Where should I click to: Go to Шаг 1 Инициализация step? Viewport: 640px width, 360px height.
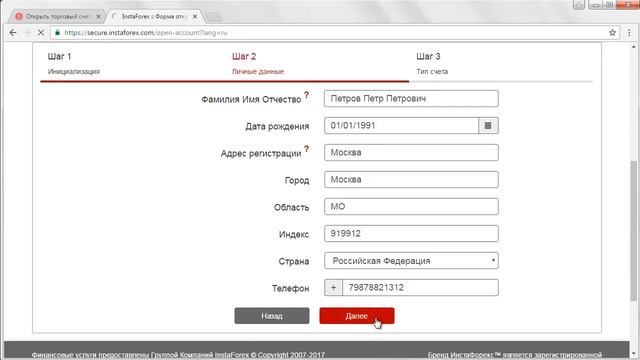[73, 64]
